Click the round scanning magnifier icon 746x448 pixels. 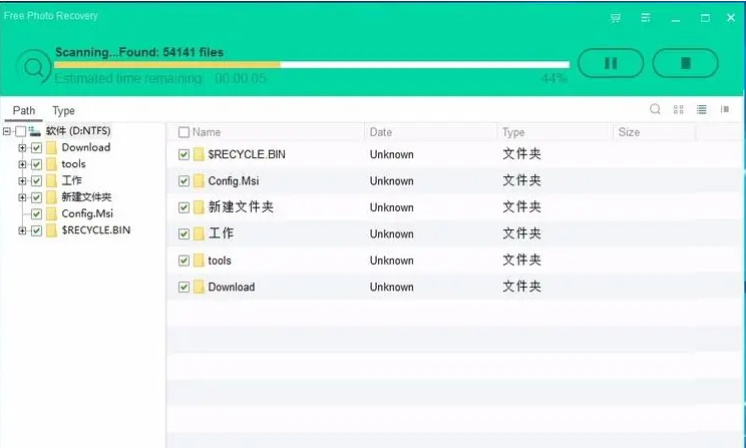(x=35, y=67)
